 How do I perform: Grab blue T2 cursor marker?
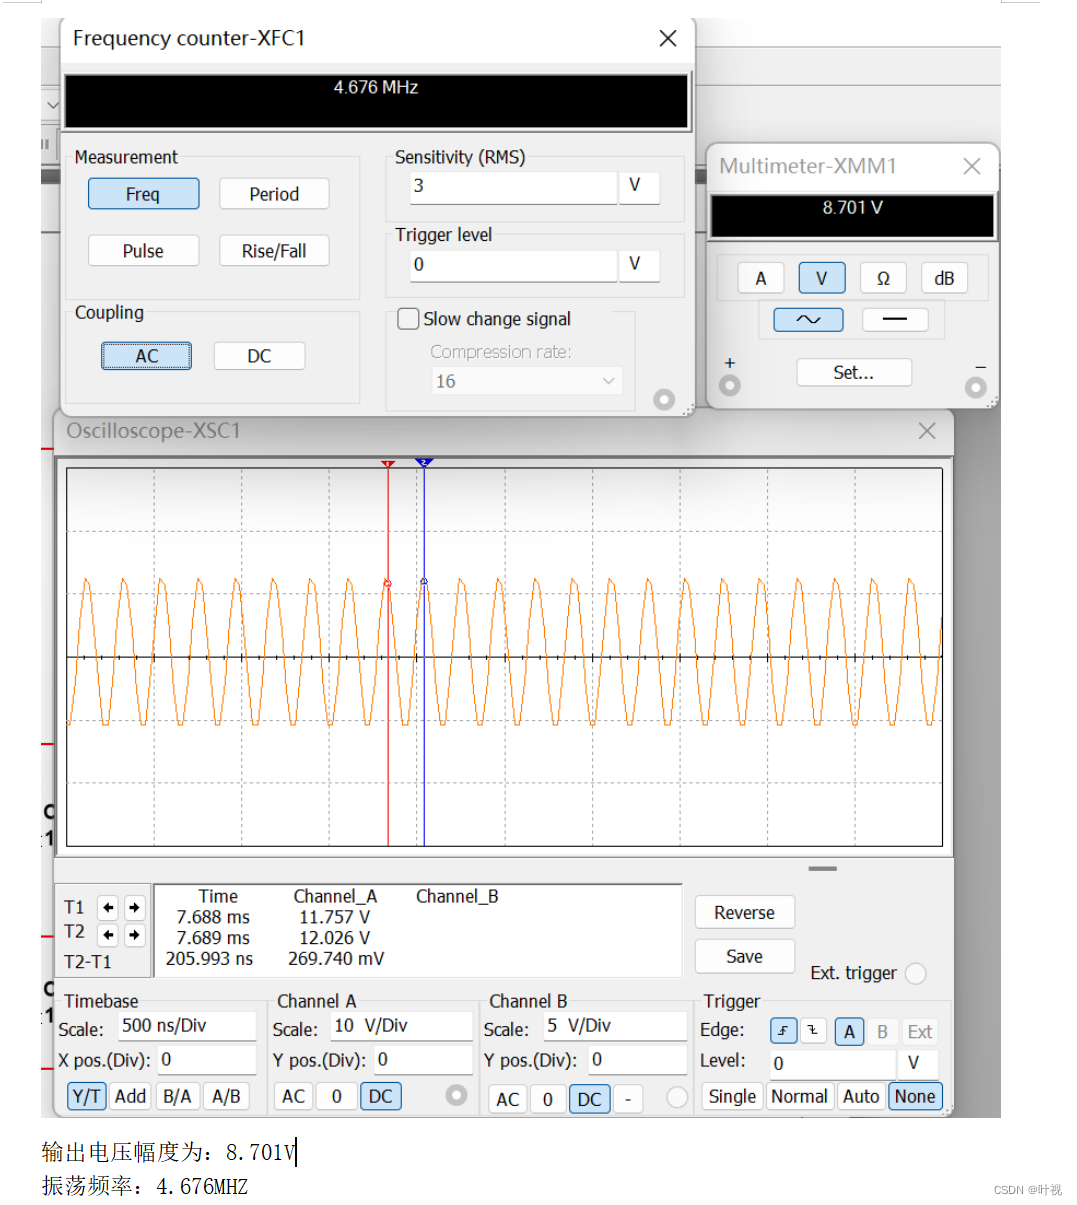point(424,463)
